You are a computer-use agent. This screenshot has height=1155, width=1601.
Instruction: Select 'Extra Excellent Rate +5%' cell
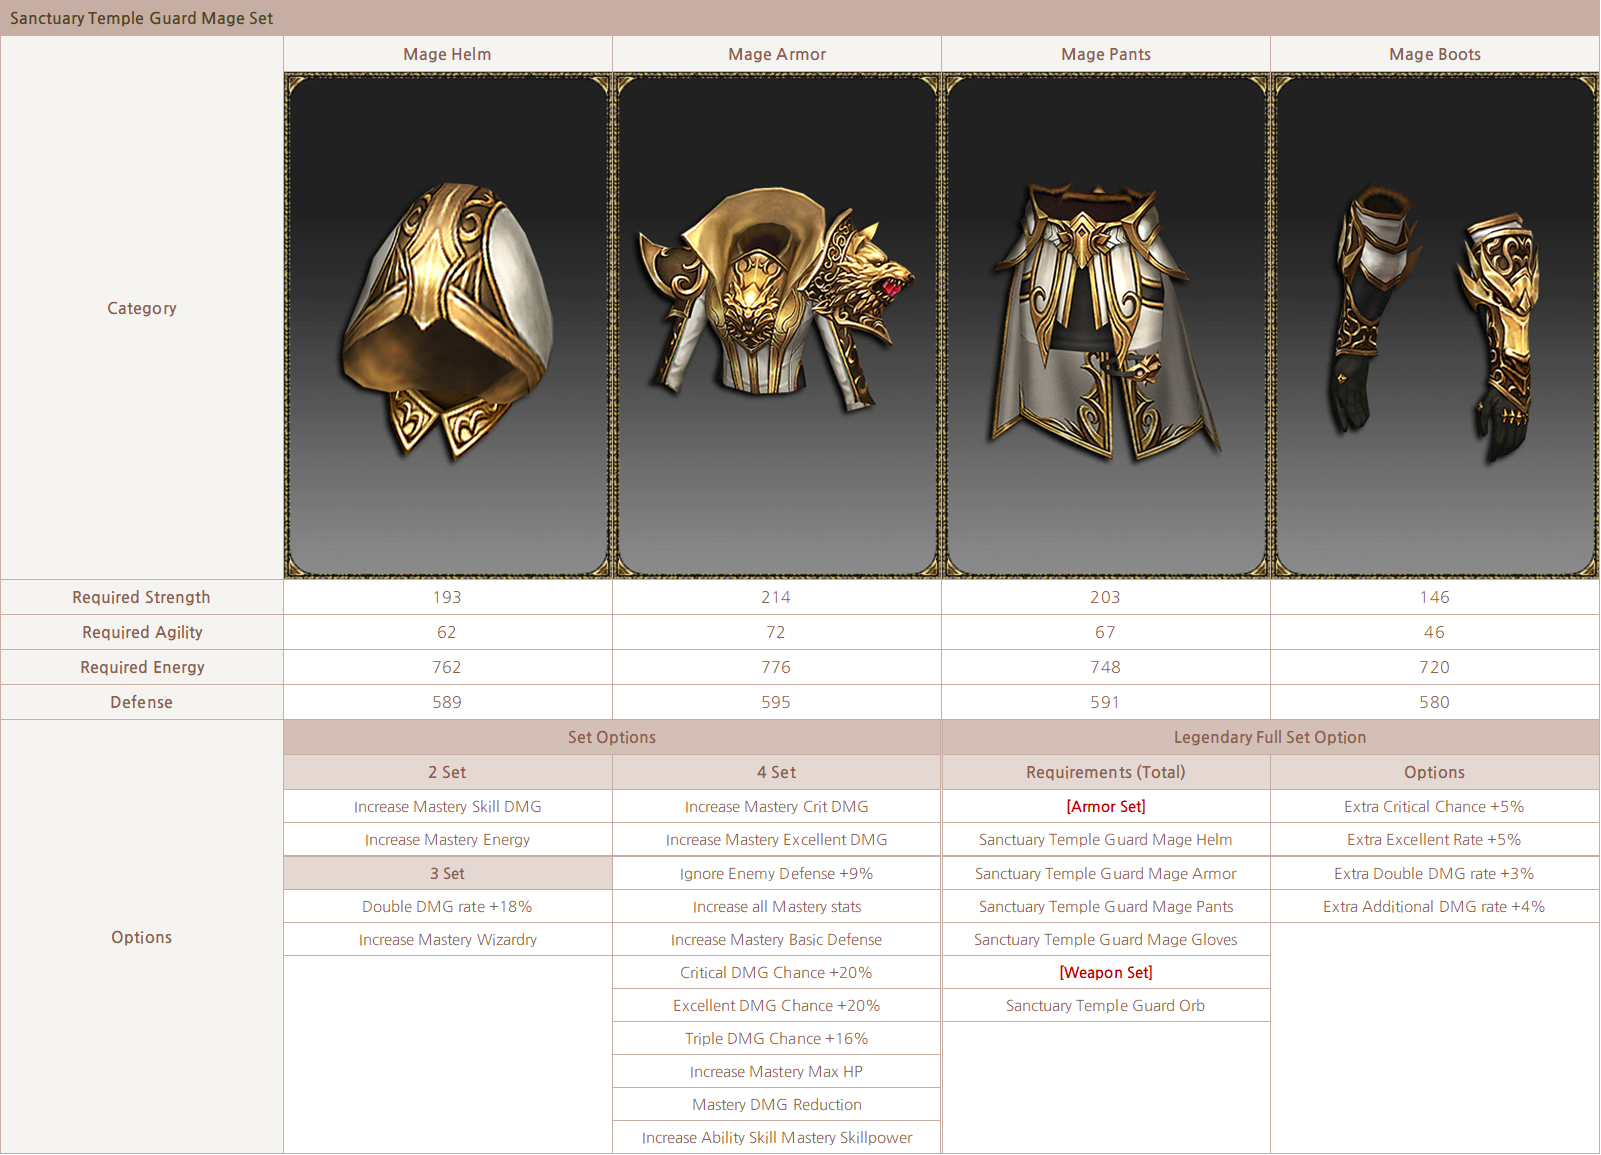coord(1434,840)
